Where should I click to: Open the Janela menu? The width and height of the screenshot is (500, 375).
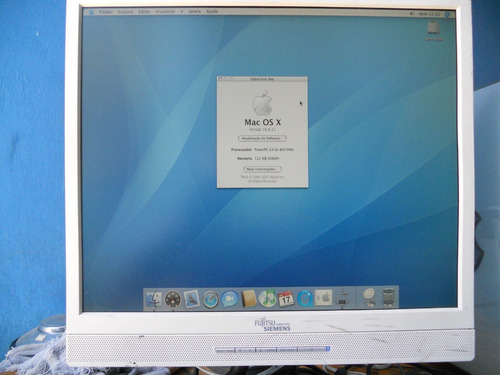pyautogui.click(x=195, y=11)
